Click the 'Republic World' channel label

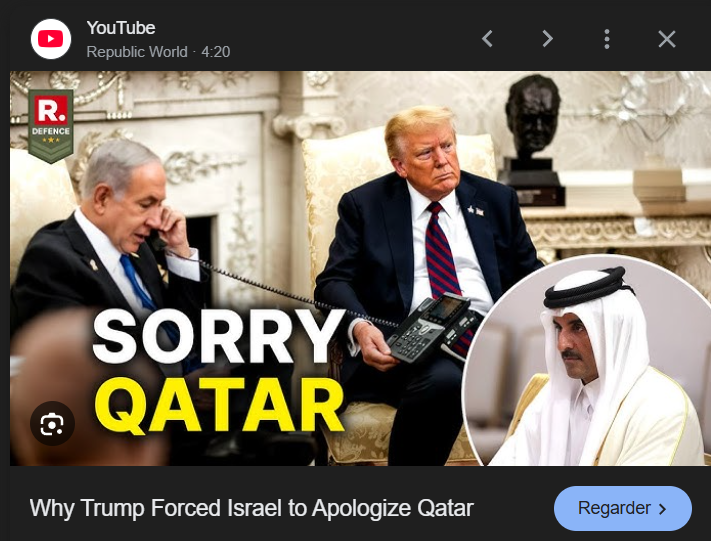coord(137,52)
